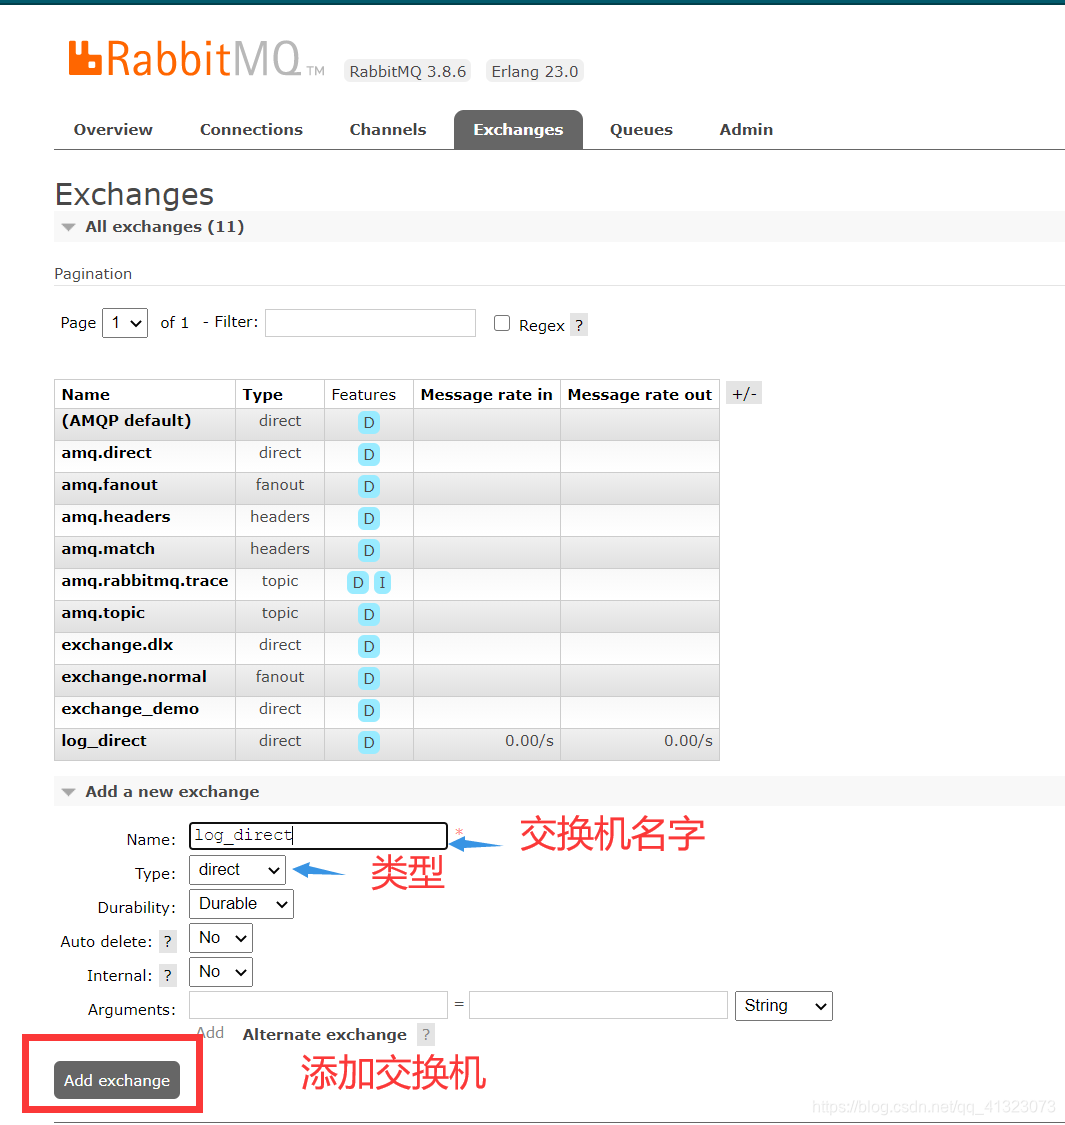Toggle the +/- column display button

tap(744, 393)
